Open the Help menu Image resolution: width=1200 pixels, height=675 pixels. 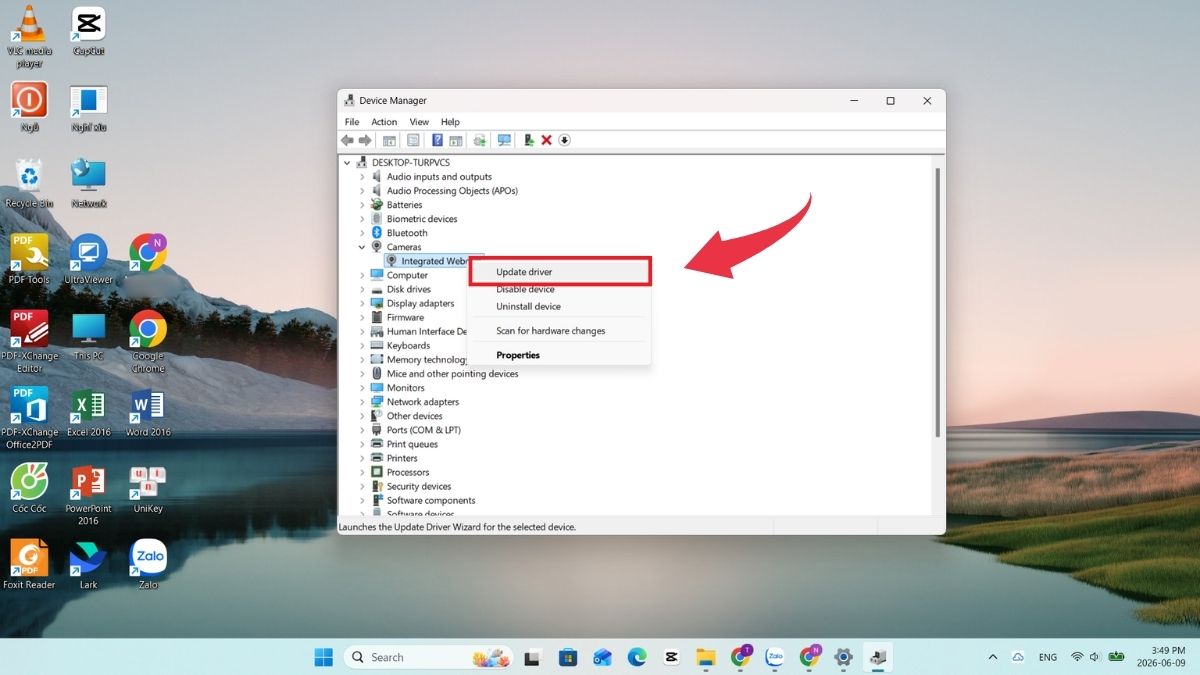(x=450, y=122)
